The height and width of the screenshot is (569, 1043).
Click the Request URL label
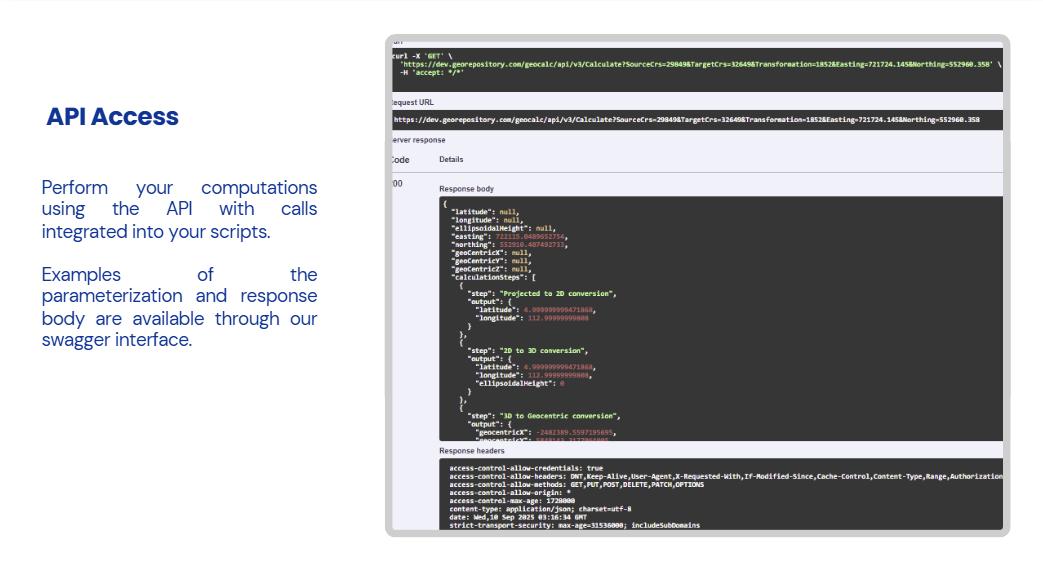pyautogui.click(x=413, y=102)
